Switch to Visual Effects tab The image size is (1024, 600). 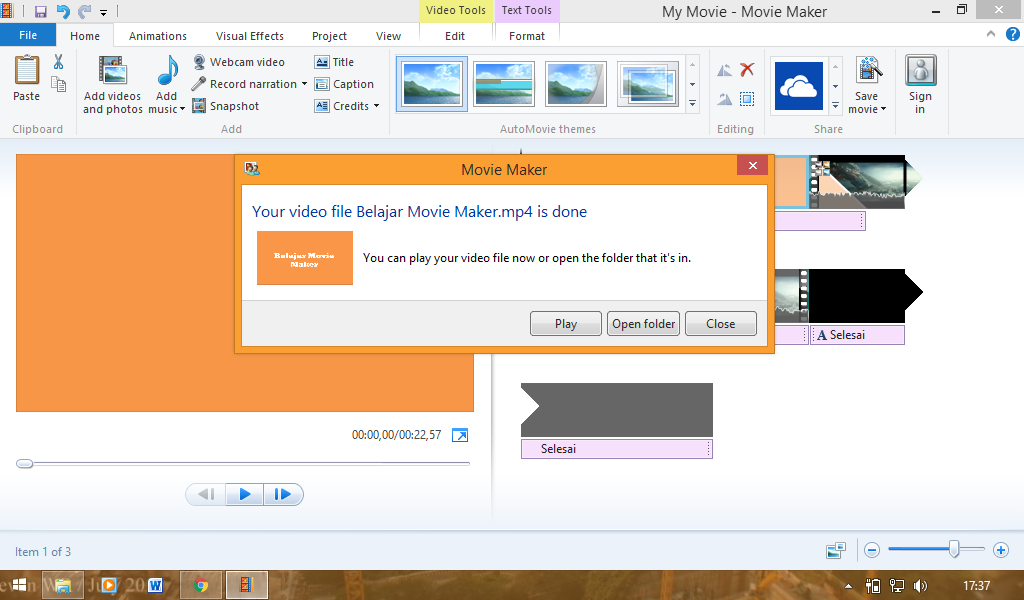(x=249, y=36)
